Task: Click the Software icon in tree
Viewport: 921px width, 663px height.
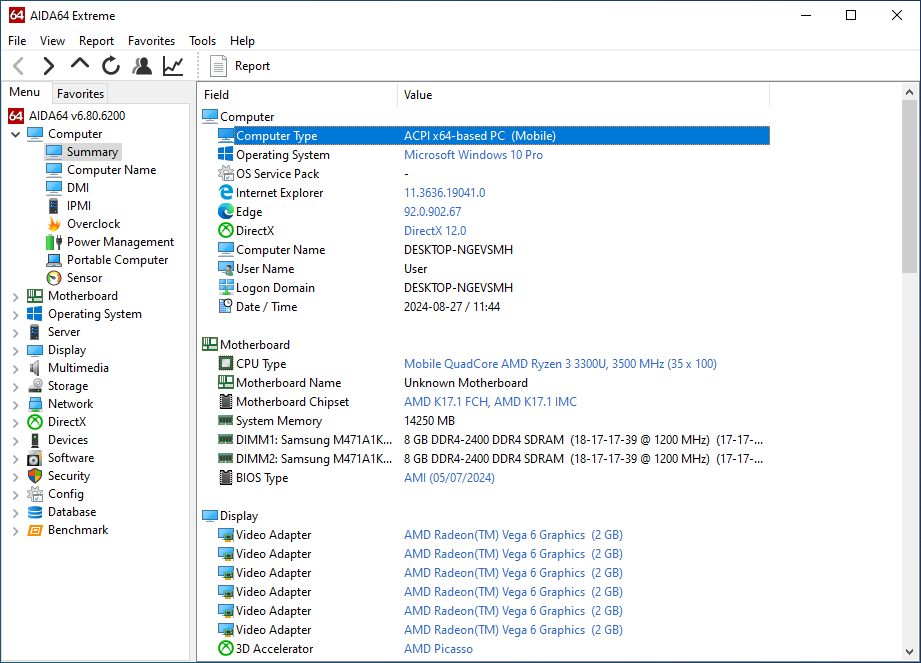Action: click(x=35, y=458)
